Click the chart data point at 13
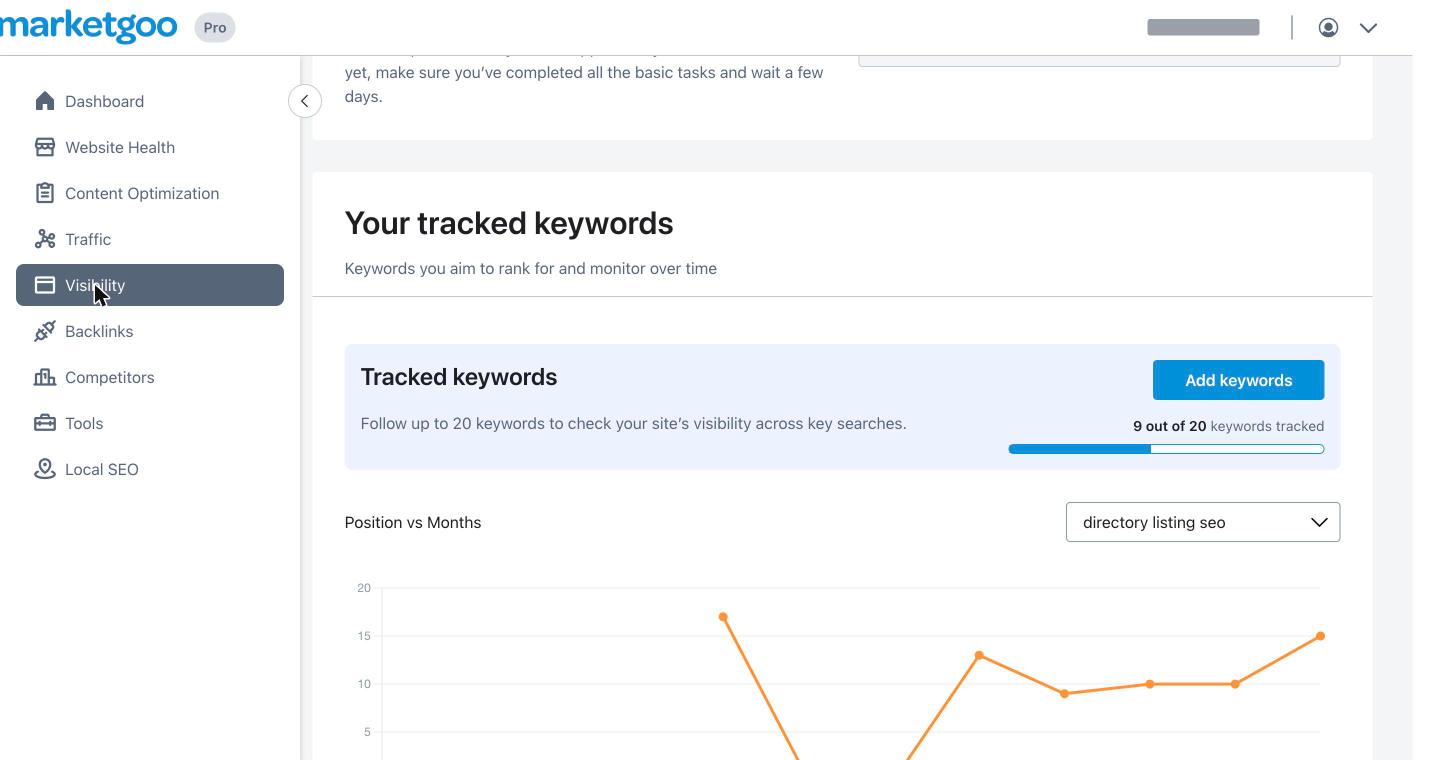 (x=979, y=655)
